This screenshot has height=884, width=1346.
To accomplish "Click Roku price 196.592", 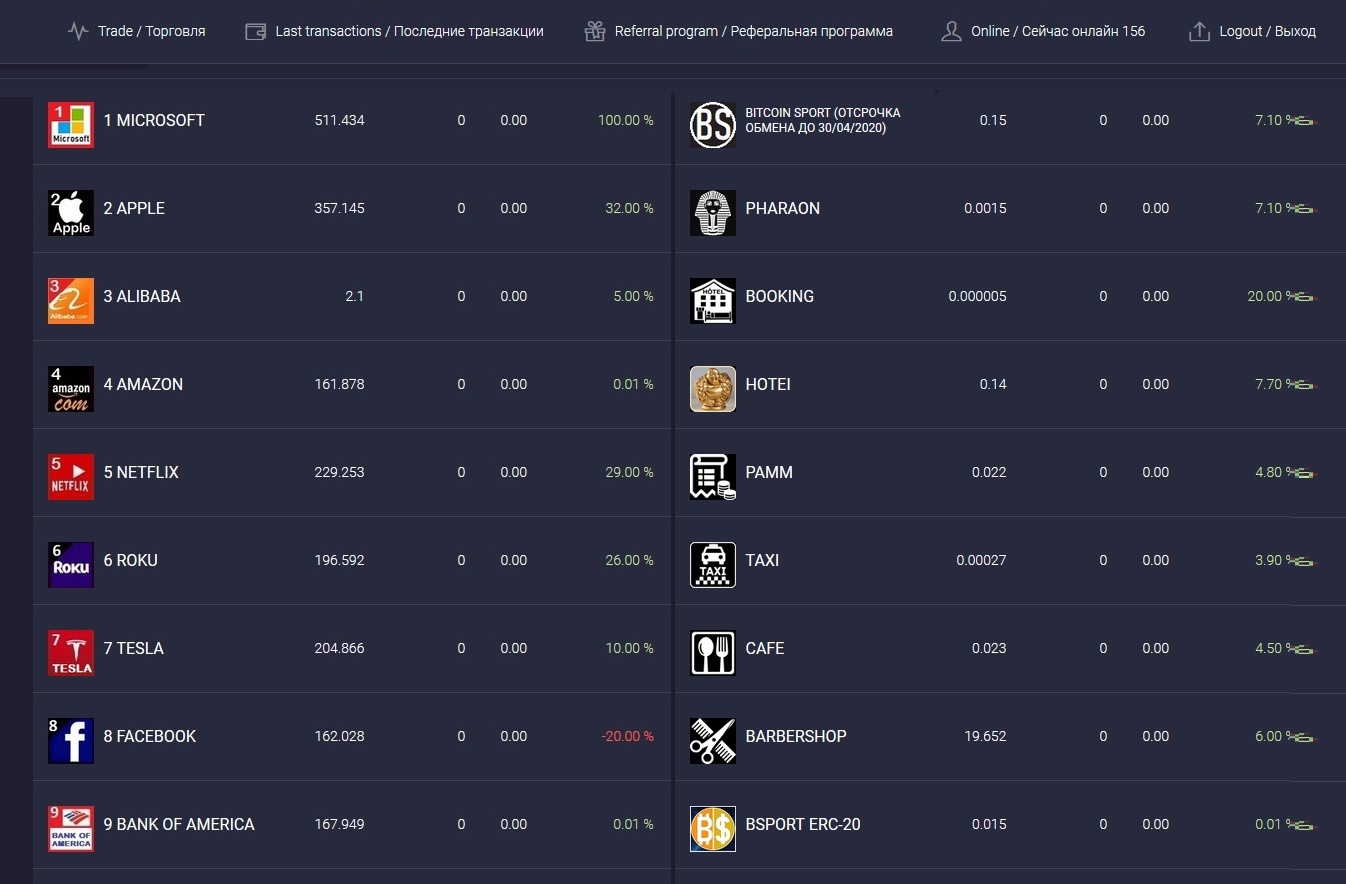I will pos(339,560).
